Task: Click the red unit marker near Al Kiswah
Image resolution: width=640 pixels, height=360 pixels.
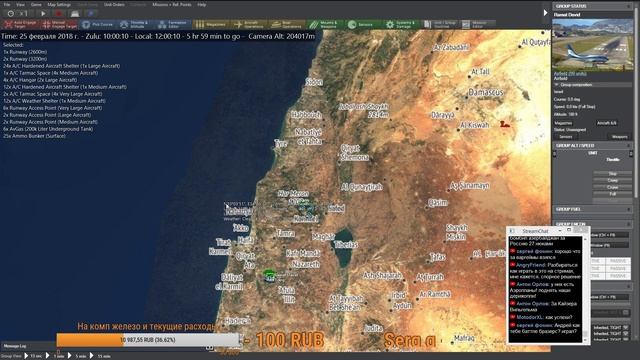Action: (x=505, y=124)
